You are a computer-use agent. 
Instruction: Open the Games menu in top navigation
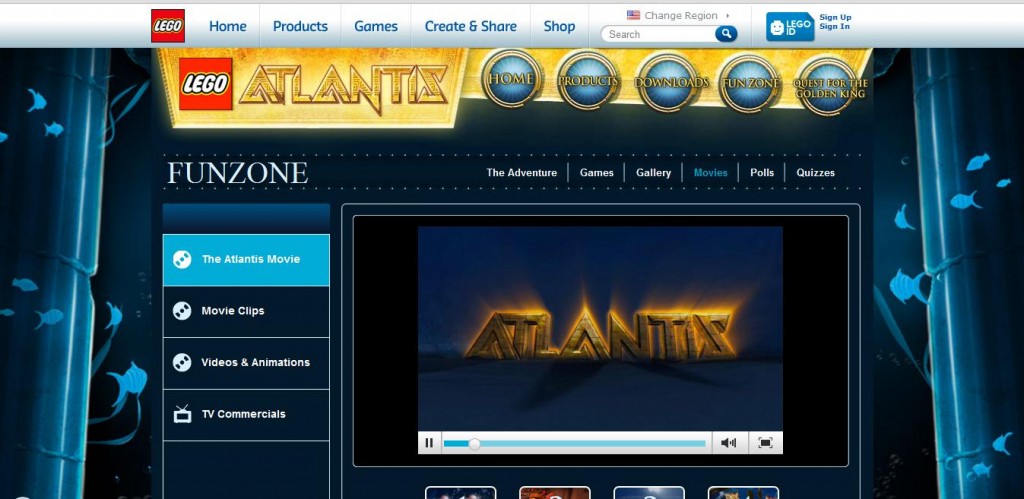[x=376, y=26]
